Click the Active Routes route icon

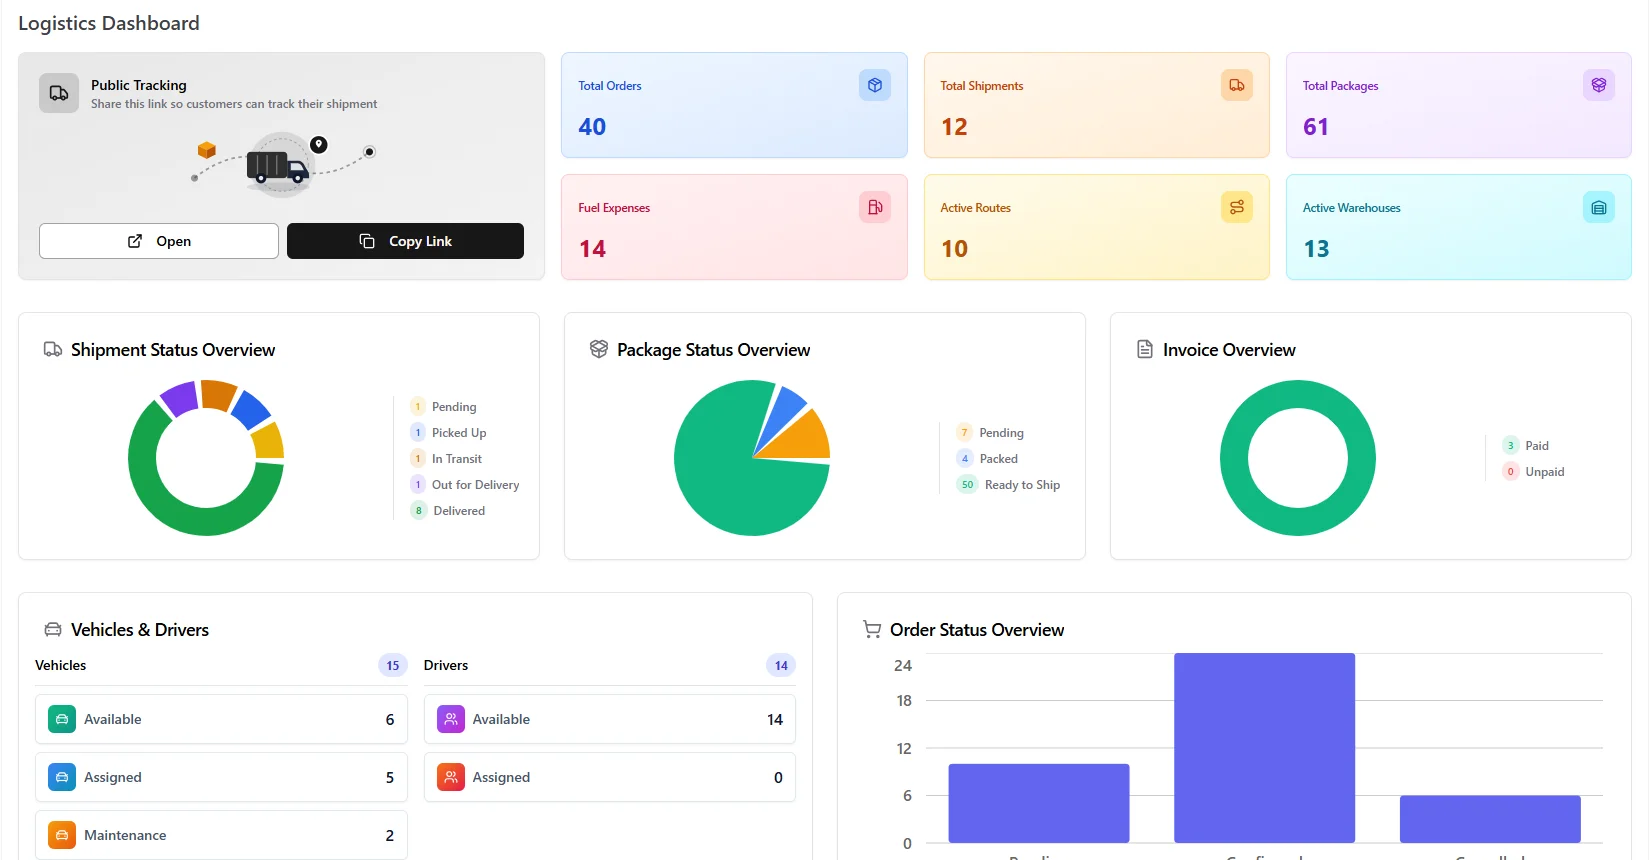(1237, 207)
